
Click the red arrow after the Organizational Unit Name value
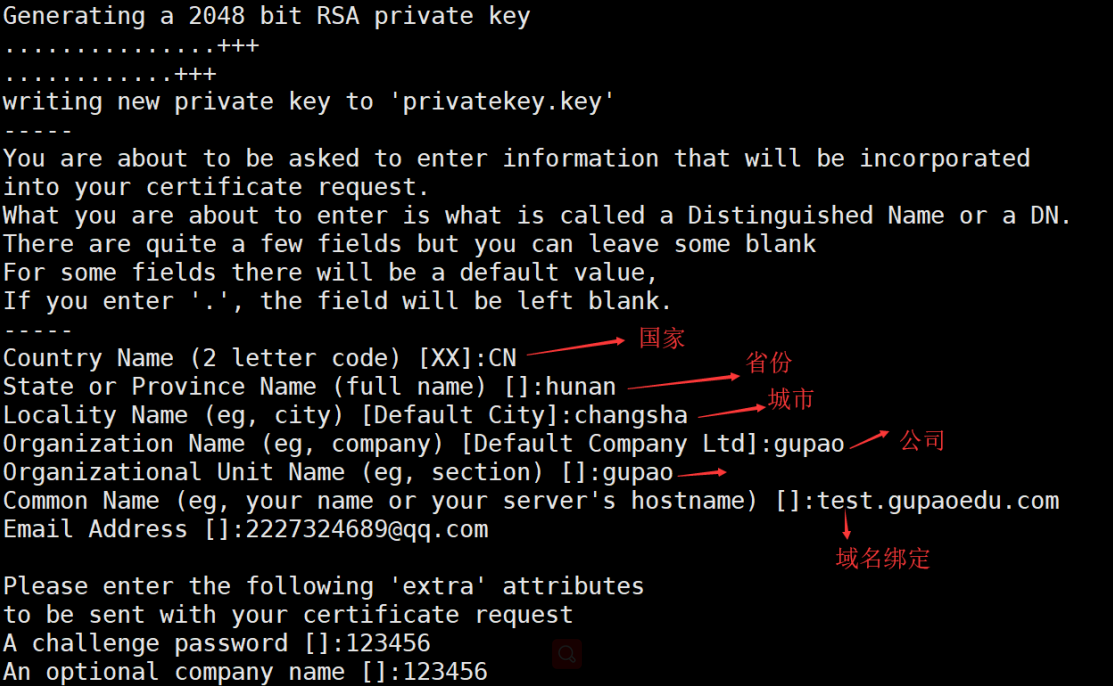point(703,473)
